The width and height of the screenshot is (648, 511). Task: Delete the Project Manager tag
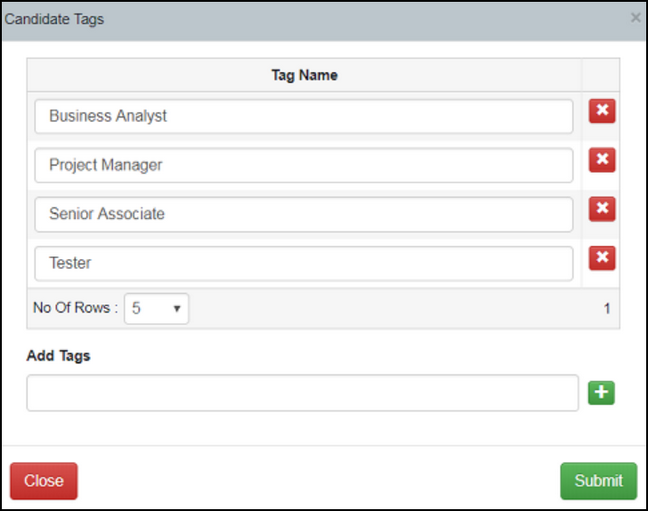point(602,160)
